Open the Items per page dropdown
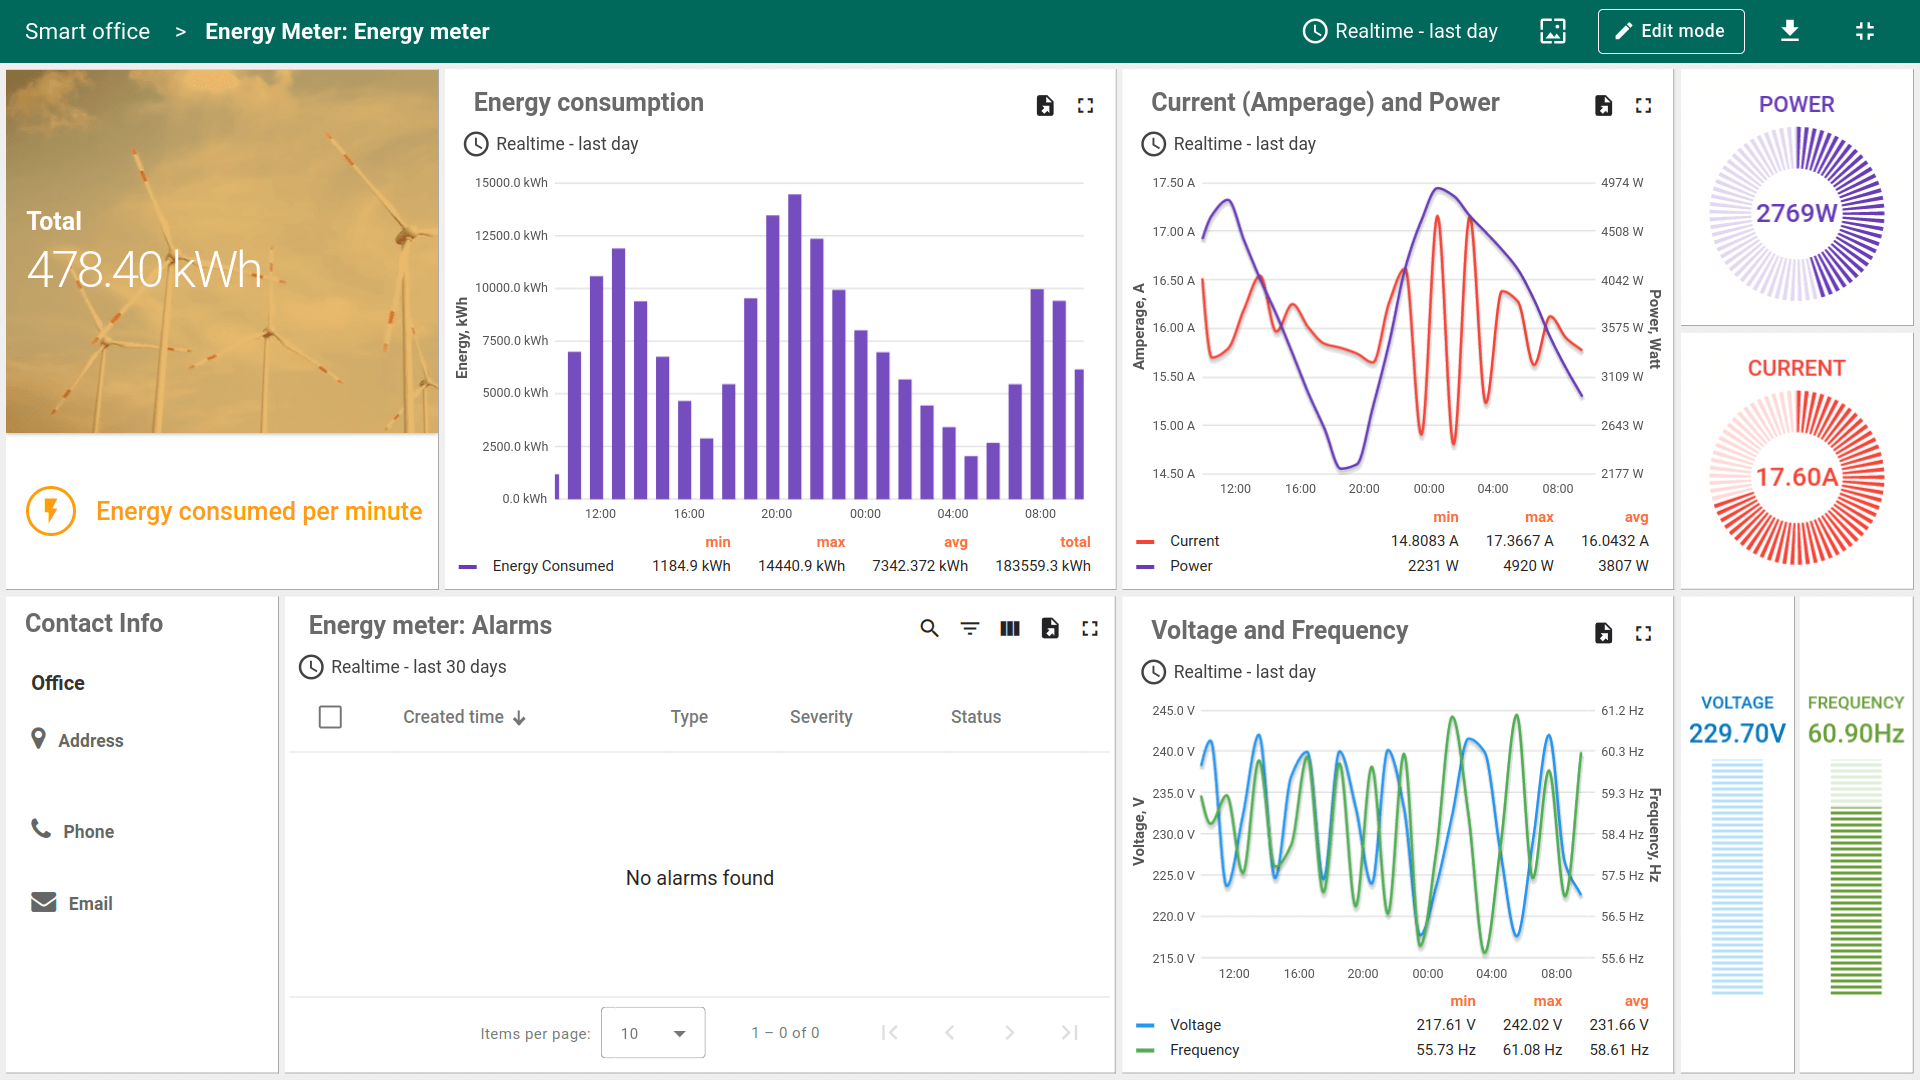1920x1080 pixels. [652, 1032]
